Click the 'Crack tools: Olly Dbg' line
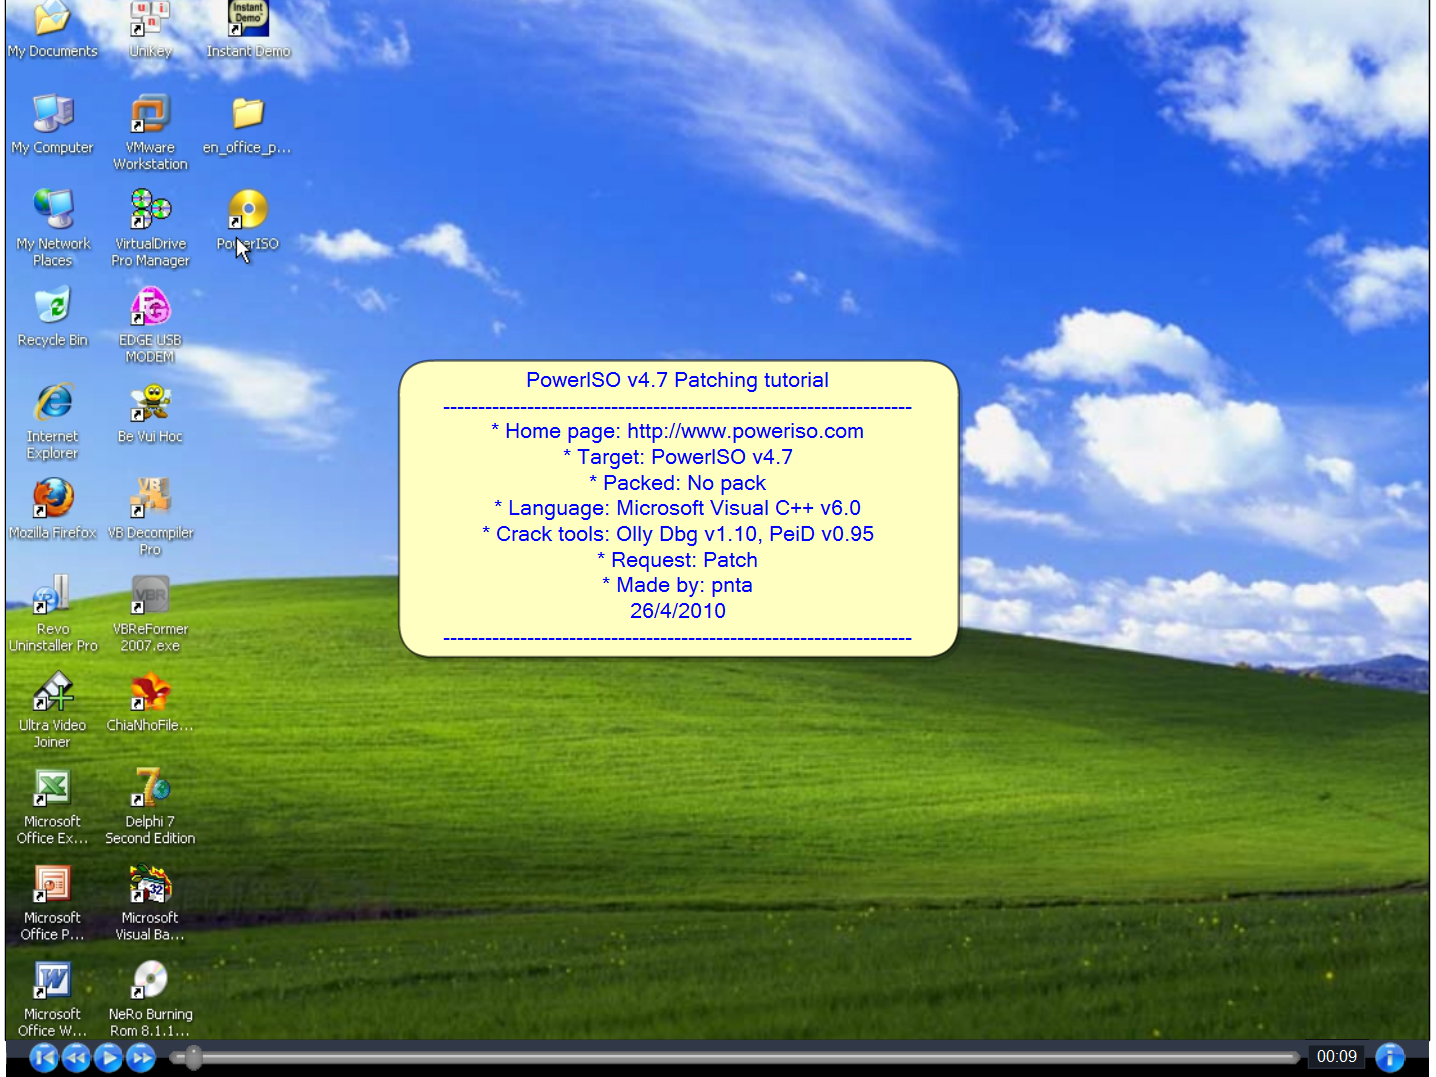This screenshot has width=1436, height=1077. pyautogui.click(x=678, y=534)
